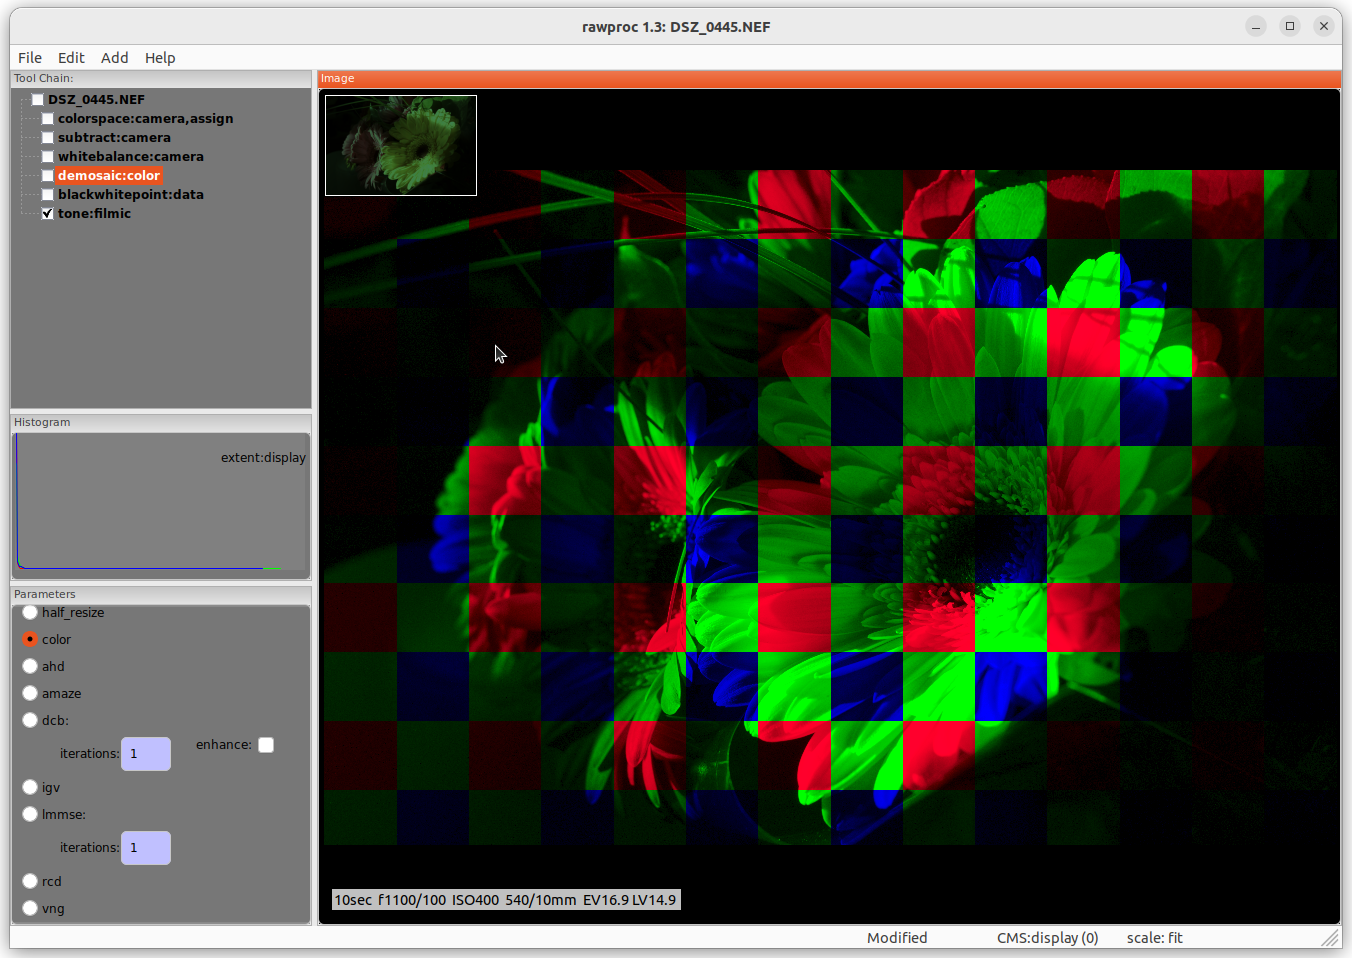Click the flower preview thumbnail
The height and width of the screenshot is (958, 1352).
(401, 146)
